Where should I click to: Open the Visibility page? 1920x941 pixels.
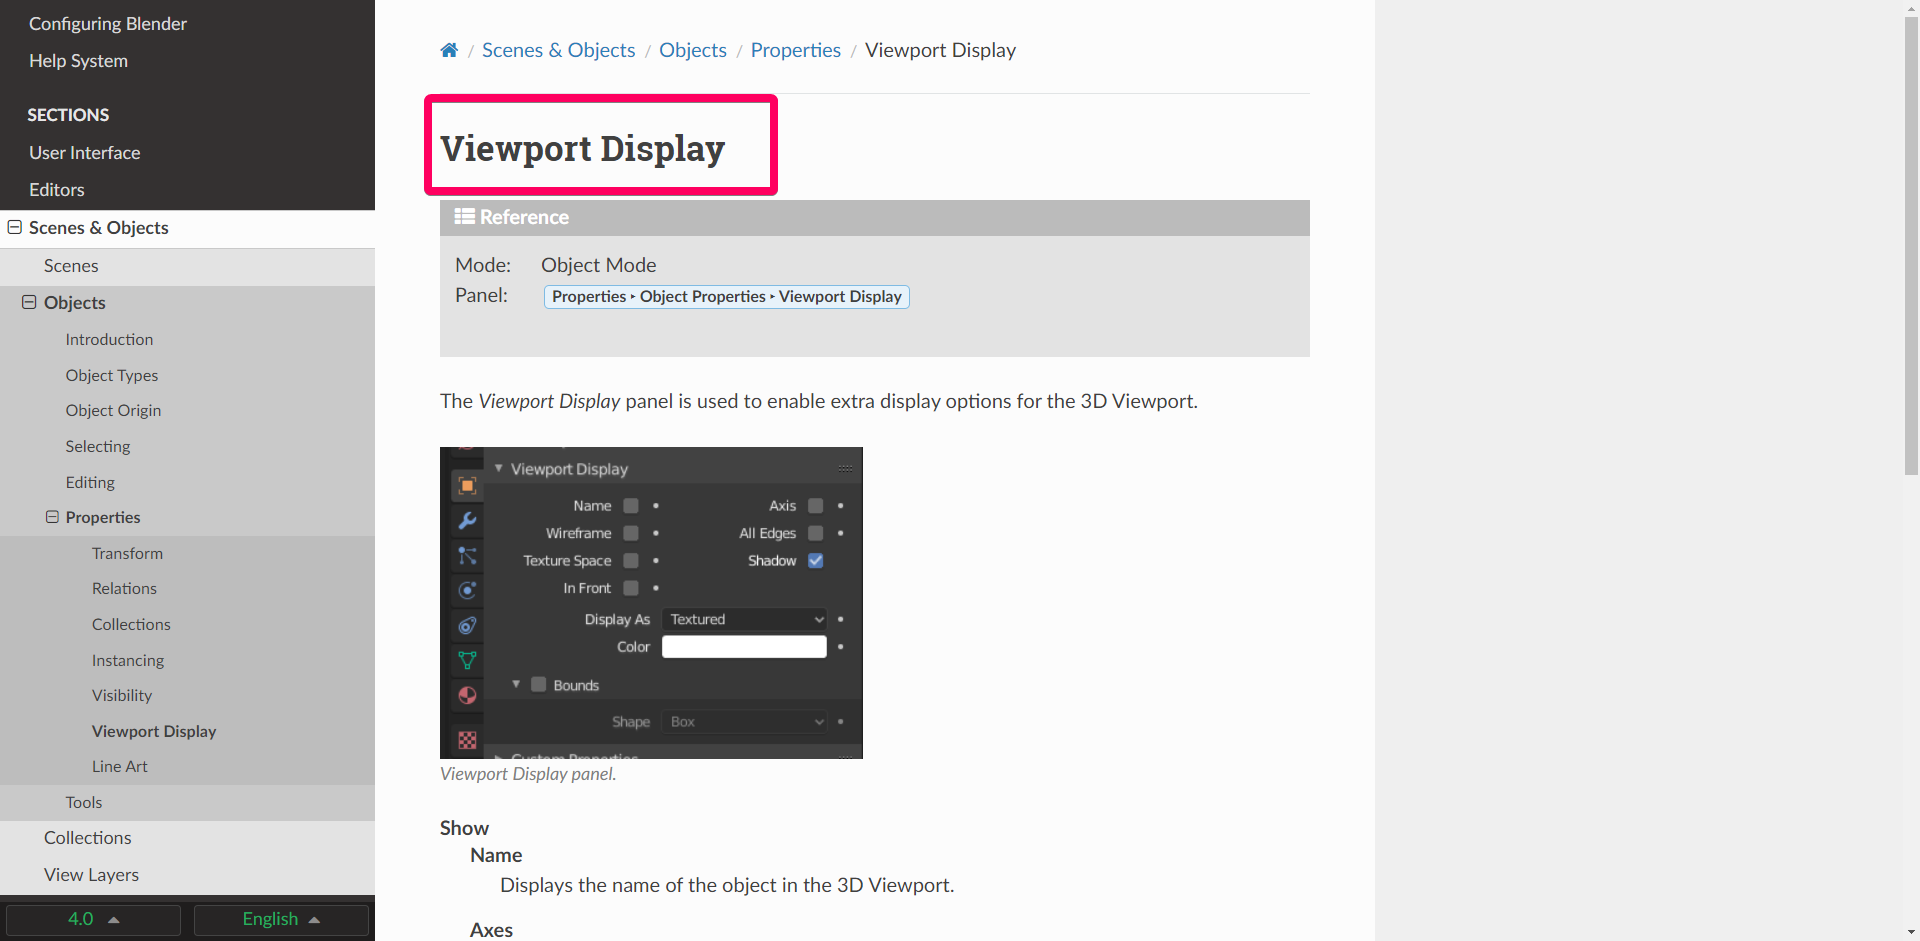pos(122,696)
